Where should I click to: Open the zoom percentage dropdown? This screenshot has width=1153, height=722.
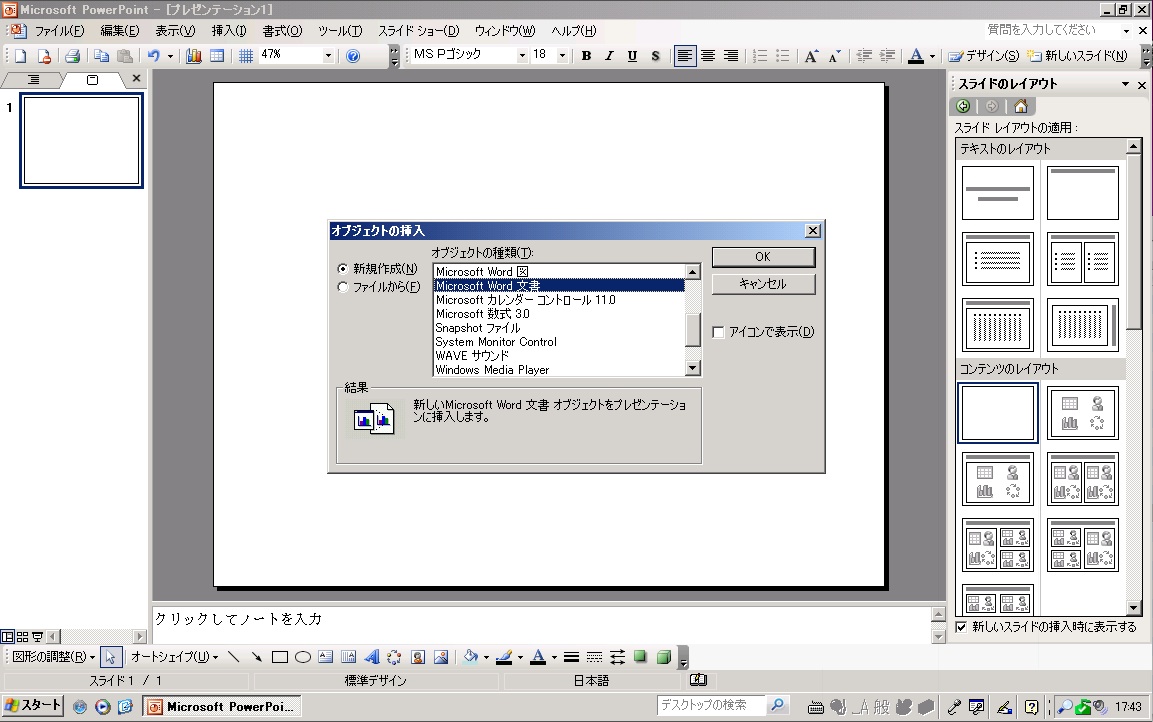pyautogui.click(x=328, y=56)
